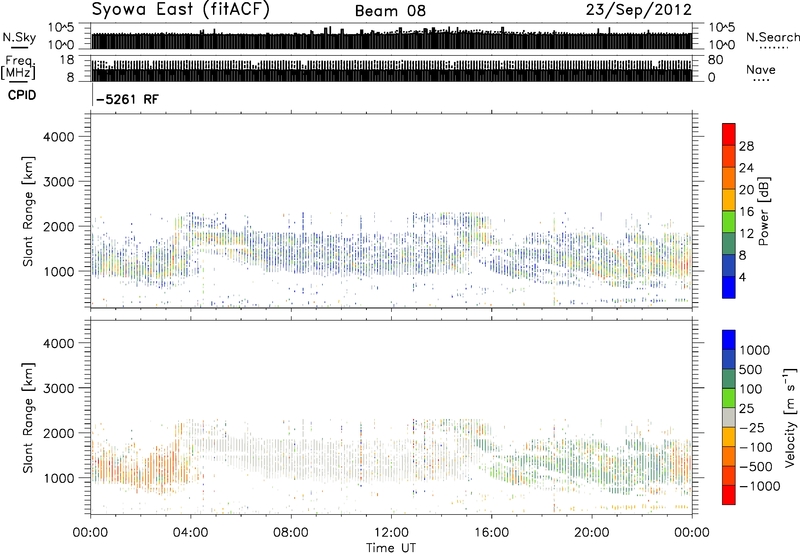Click the '4' tick on Power scale
800x554 pixels.
tap(742, 277)
